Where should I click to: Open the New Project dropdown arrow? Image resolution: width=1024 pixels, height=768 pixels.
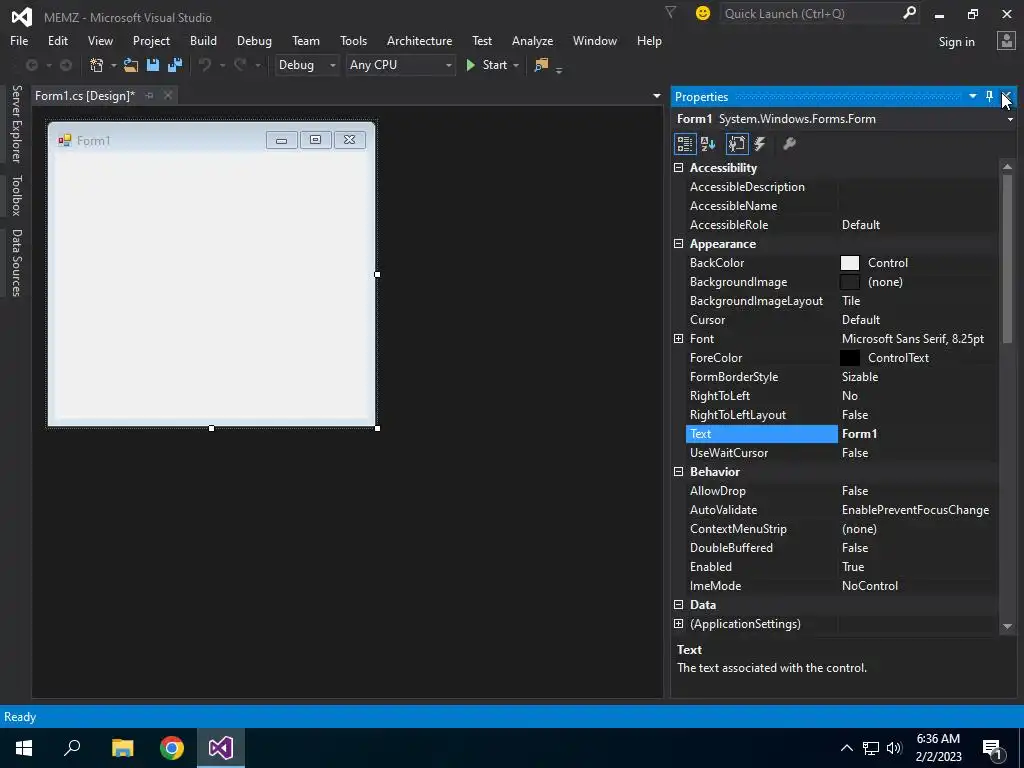pos(113,65)
